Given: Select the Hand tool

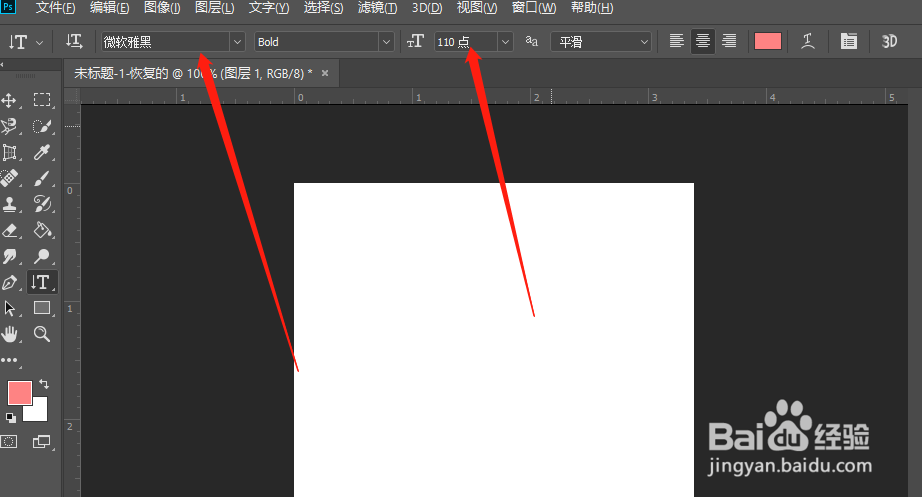Looking at the screenshot, I should (9, 334).
